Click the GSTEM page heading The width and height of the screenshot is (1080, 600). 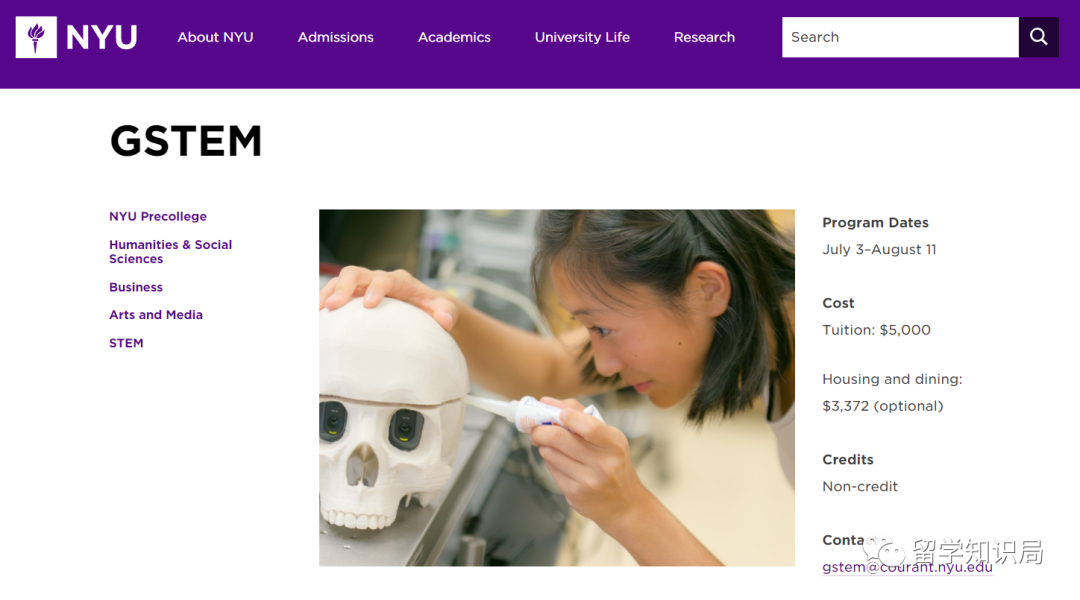point(186,141)
